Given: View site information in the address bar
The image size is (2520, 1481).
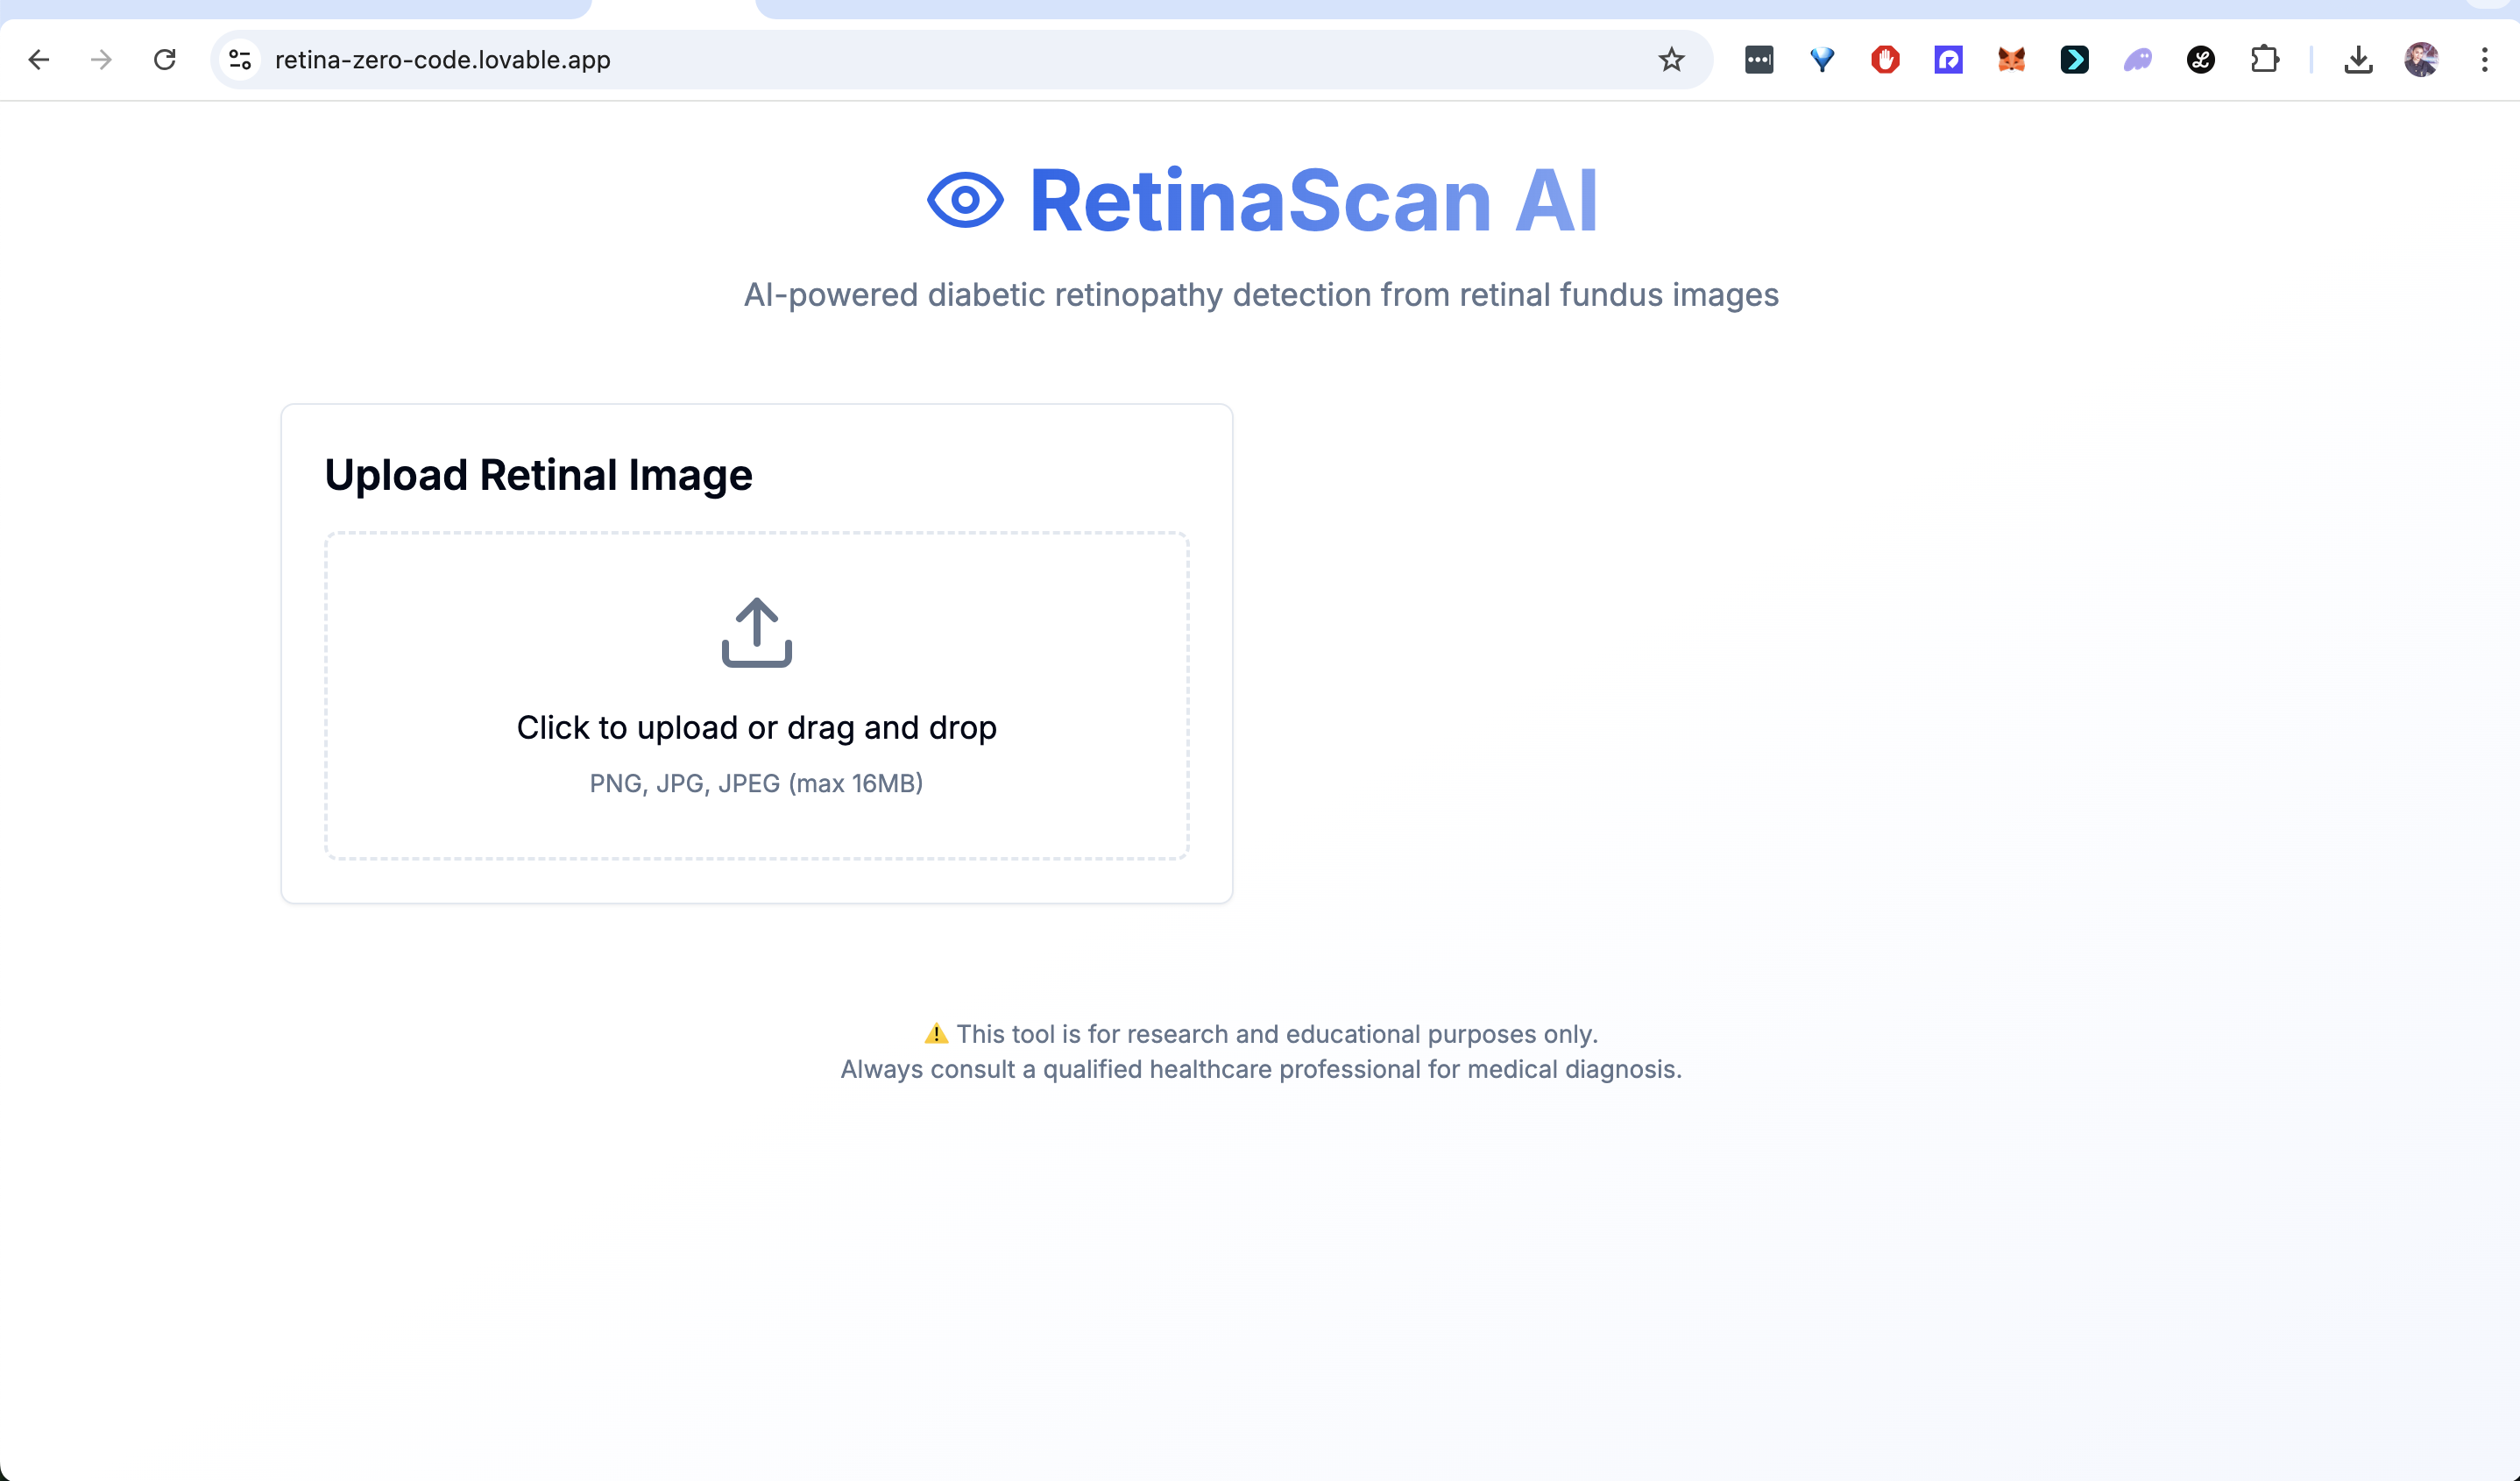Looking at the screenshot, I should coord(240,60).
